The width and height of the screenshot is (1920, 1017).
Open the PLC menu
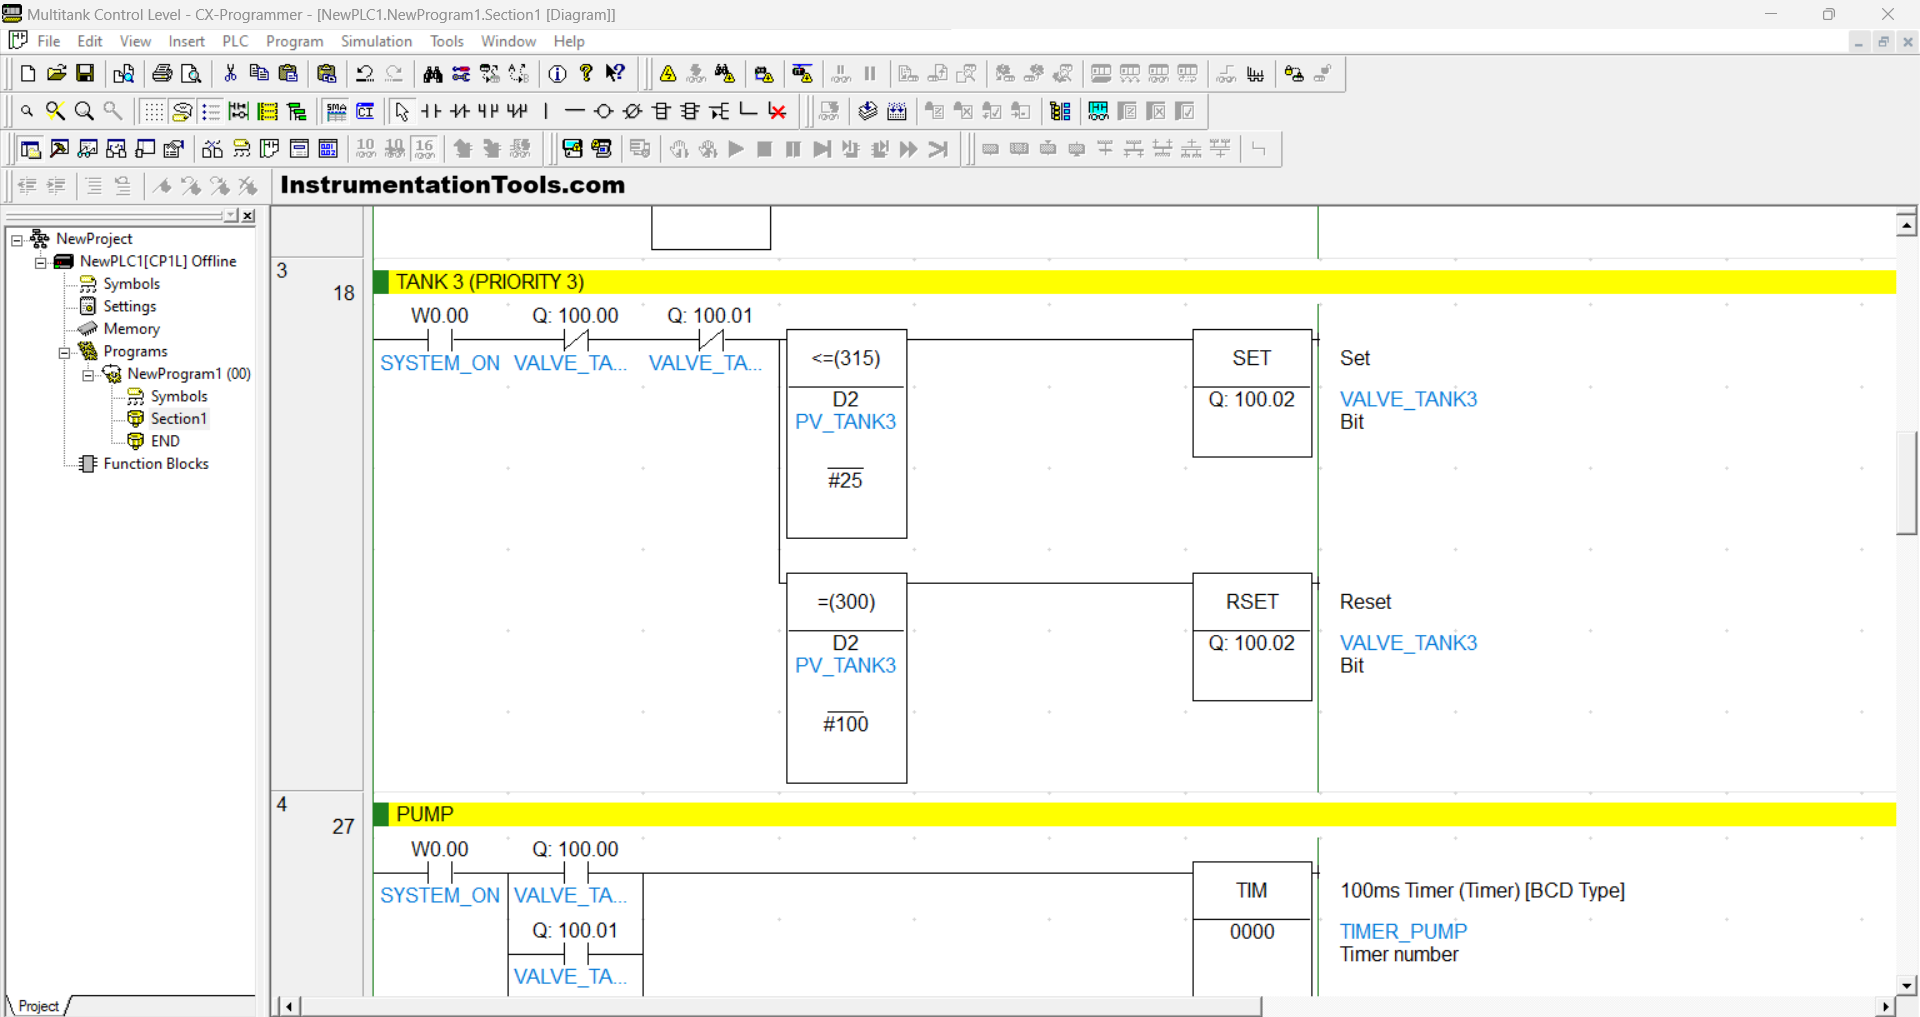tap(235, 41)
